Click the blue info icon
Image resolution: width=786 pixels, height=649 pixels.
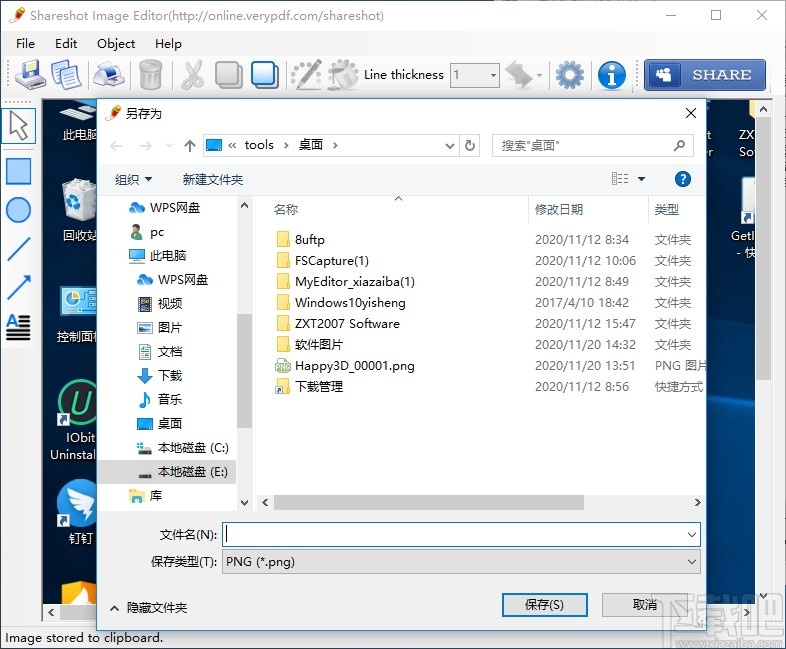pos(612,75)
